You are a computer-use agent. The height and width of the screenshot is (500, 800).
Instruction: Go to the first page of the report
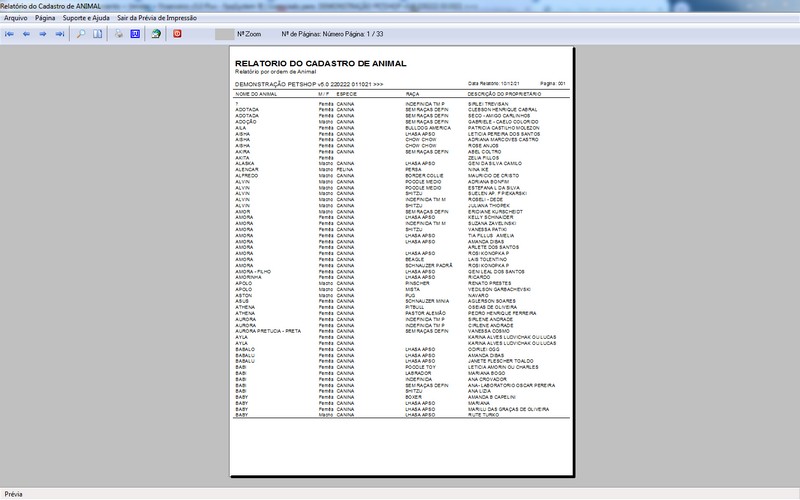[x=10, y=34]
